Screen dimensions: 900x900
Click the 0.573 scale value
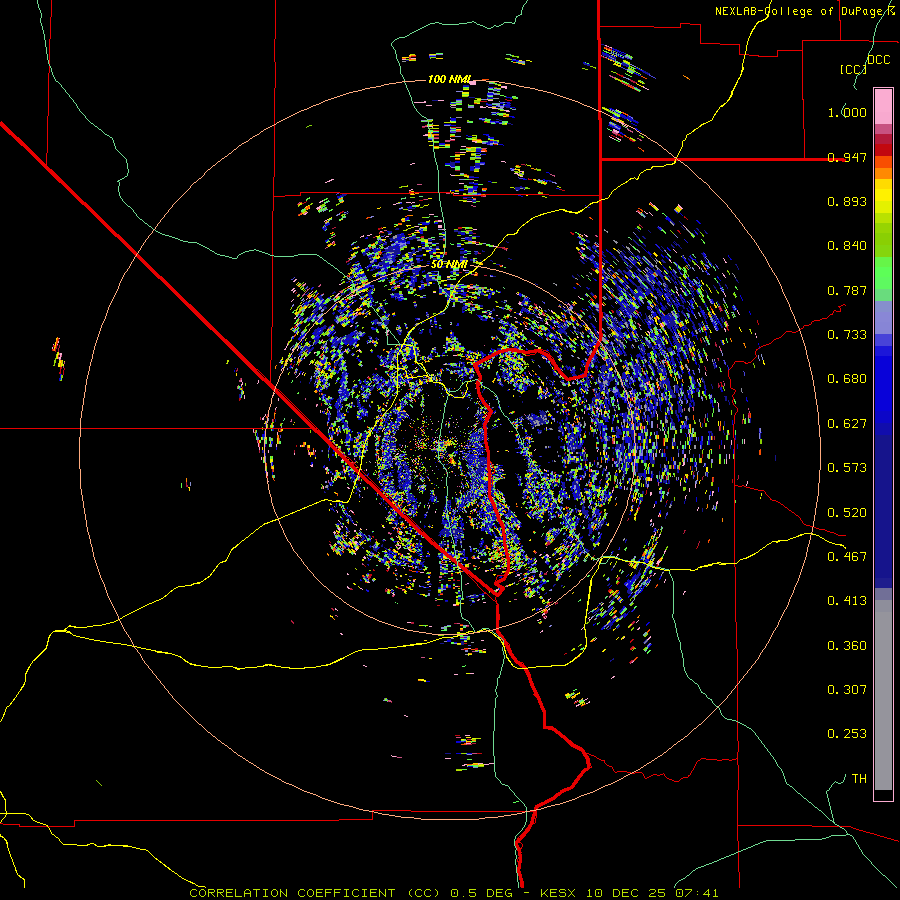[x=847, y=468]
